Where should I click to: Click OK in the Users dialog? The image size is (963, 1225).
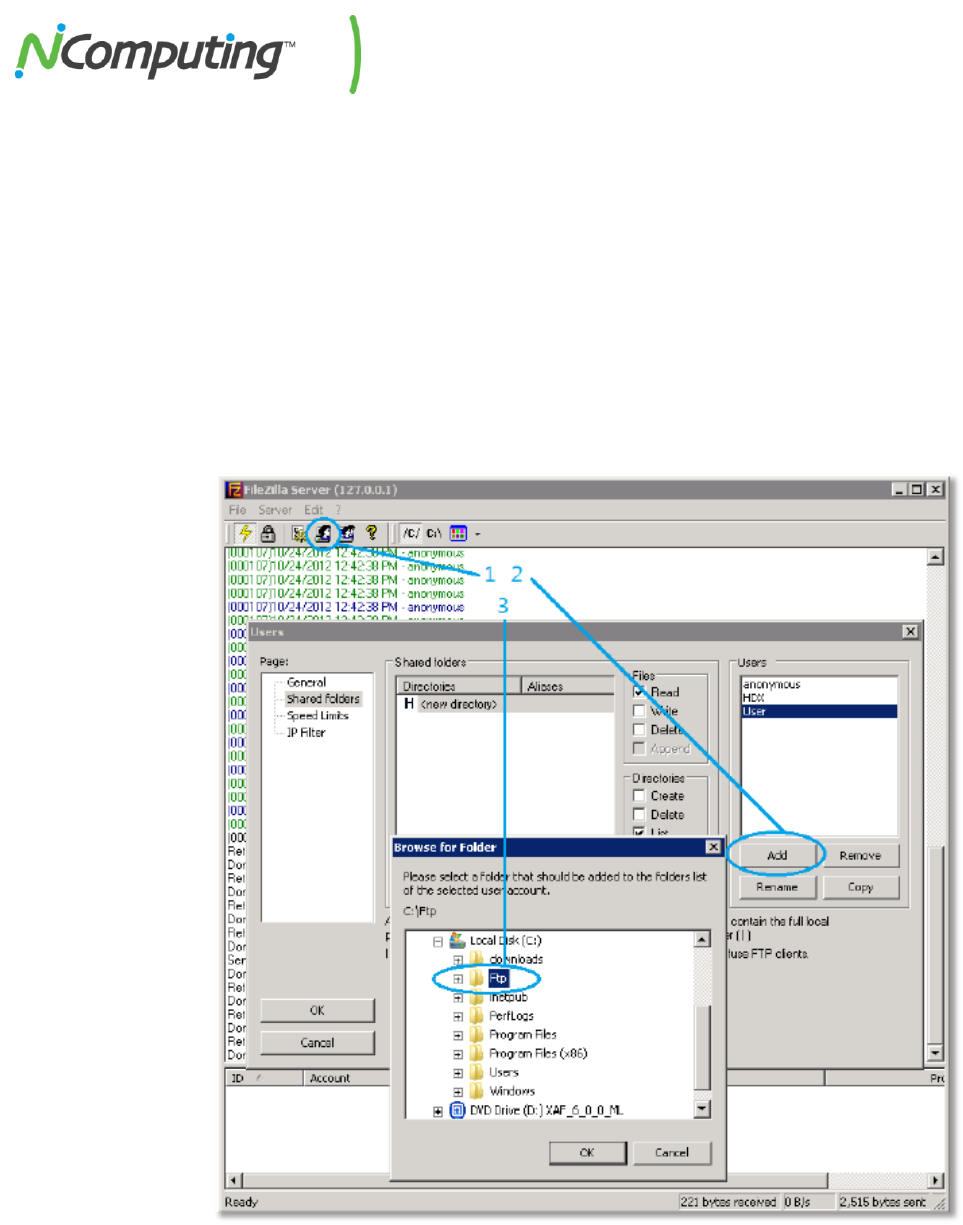317,1010
